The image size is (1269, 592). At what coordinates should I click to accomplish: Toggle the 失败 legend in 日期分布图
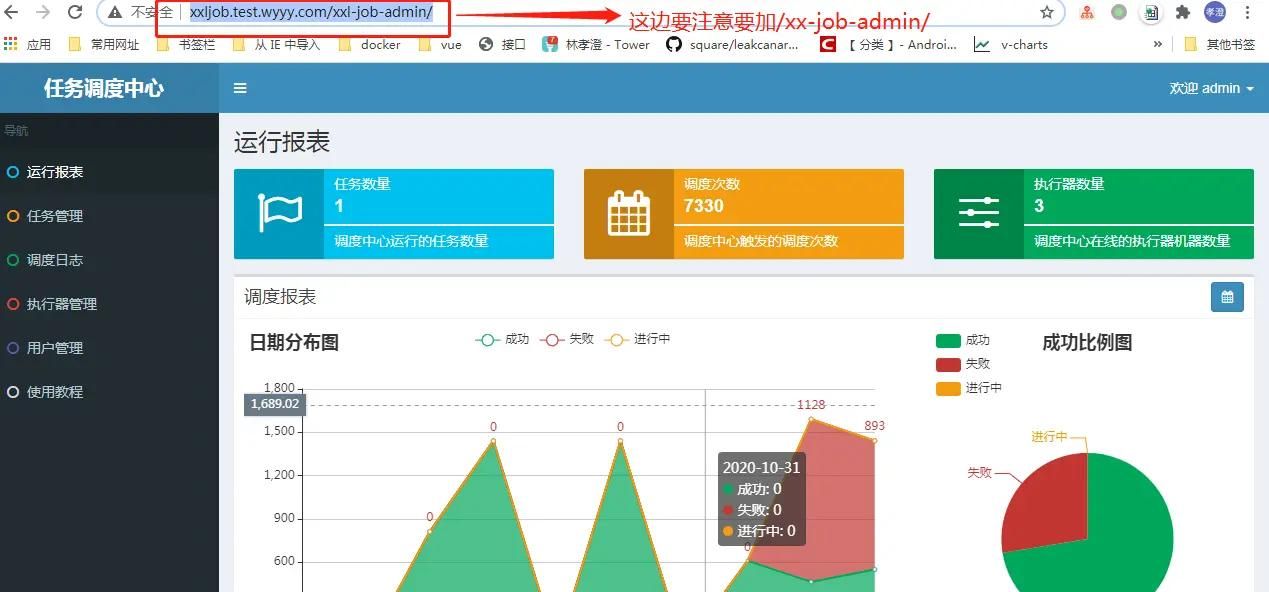pos(568,340)
